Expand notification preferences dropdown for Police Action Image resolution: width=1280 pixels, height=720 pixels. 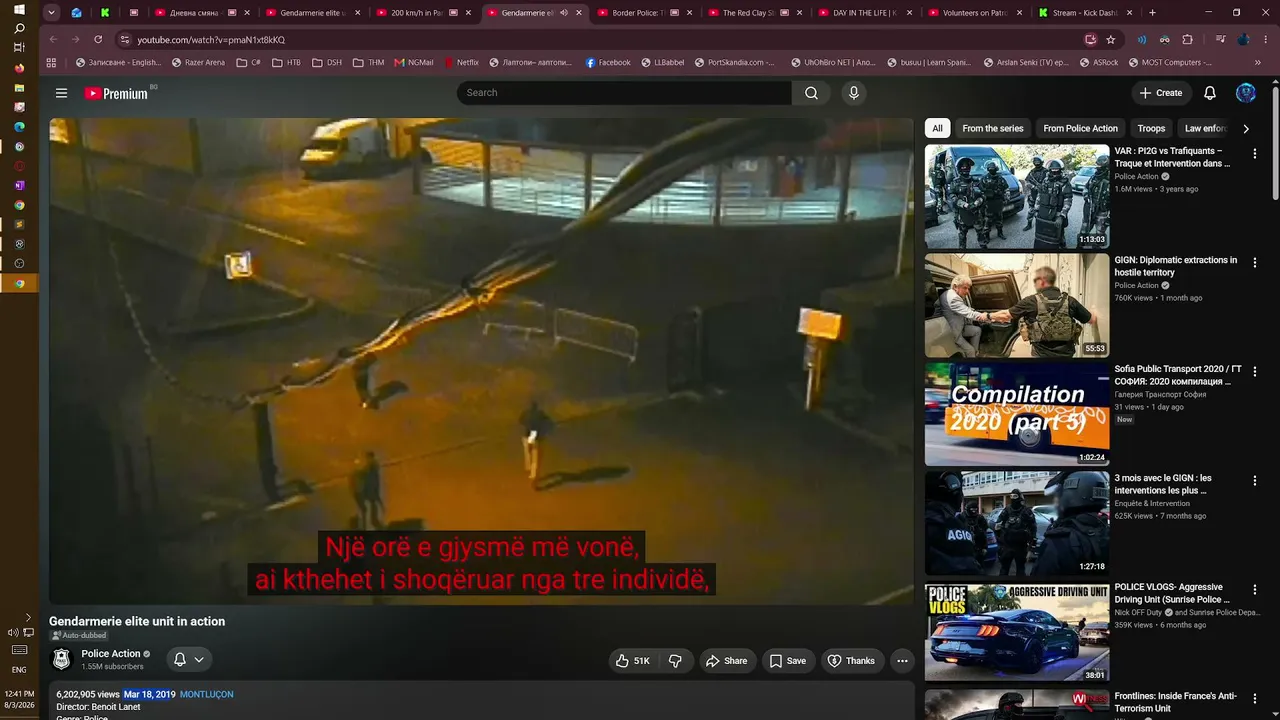pos(199,660)
